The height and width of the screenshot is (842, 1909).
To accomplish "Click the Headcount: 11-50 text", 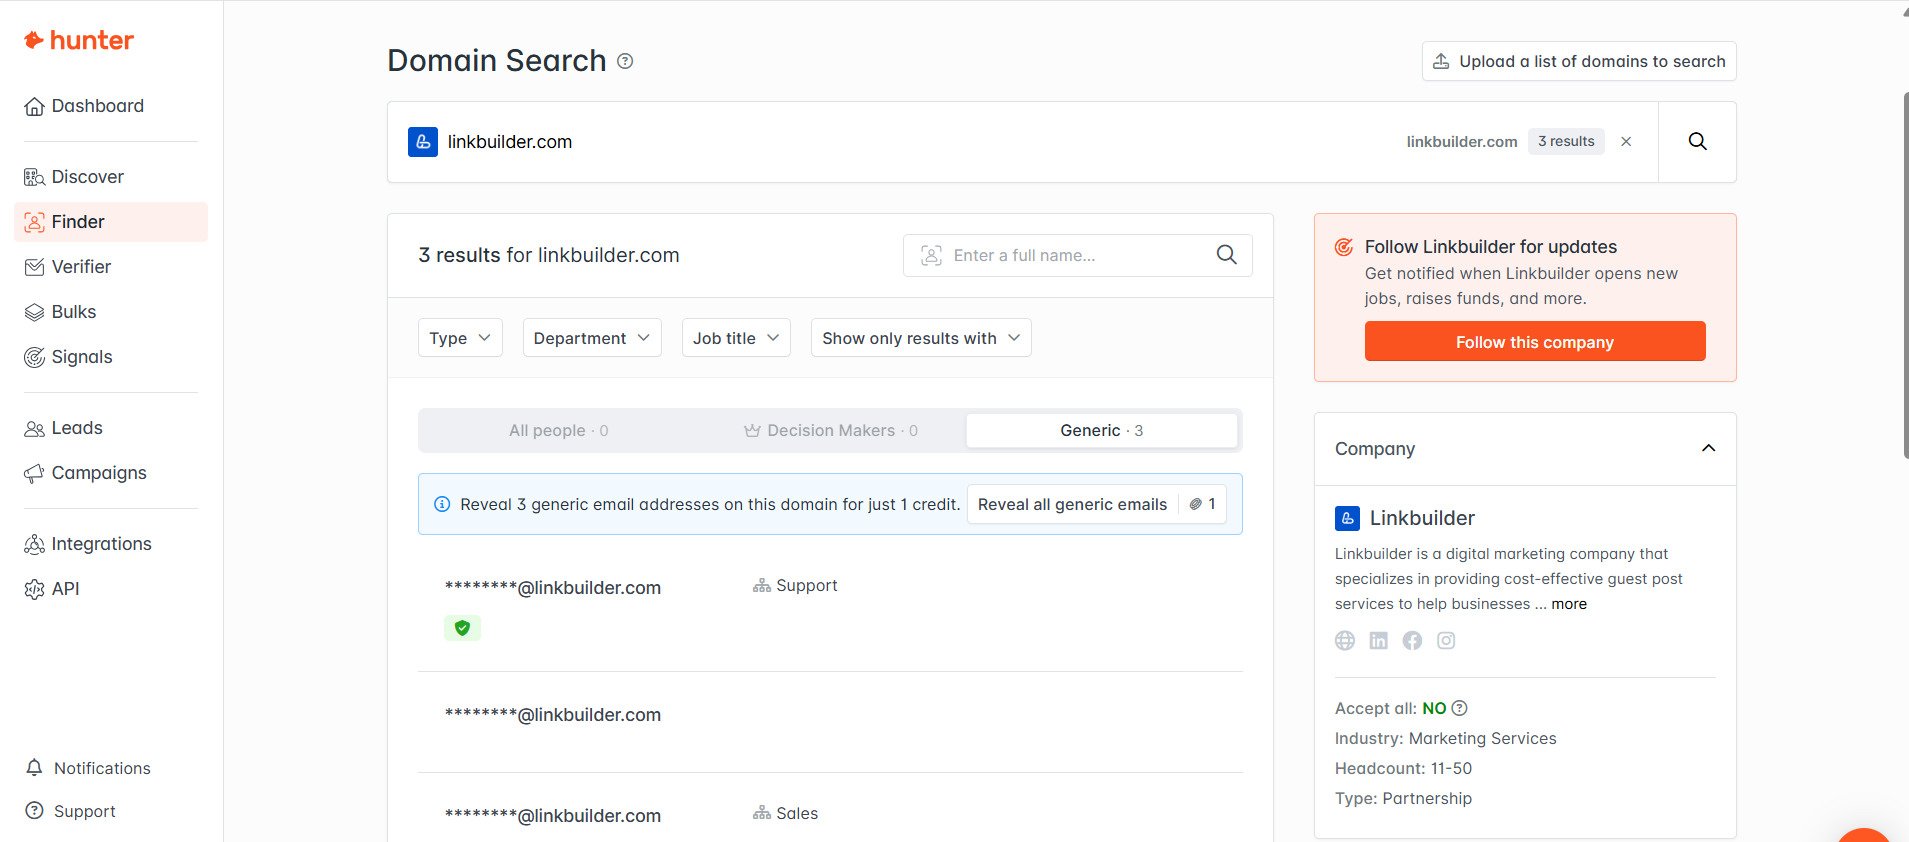I will click(x=1403, y=768).
